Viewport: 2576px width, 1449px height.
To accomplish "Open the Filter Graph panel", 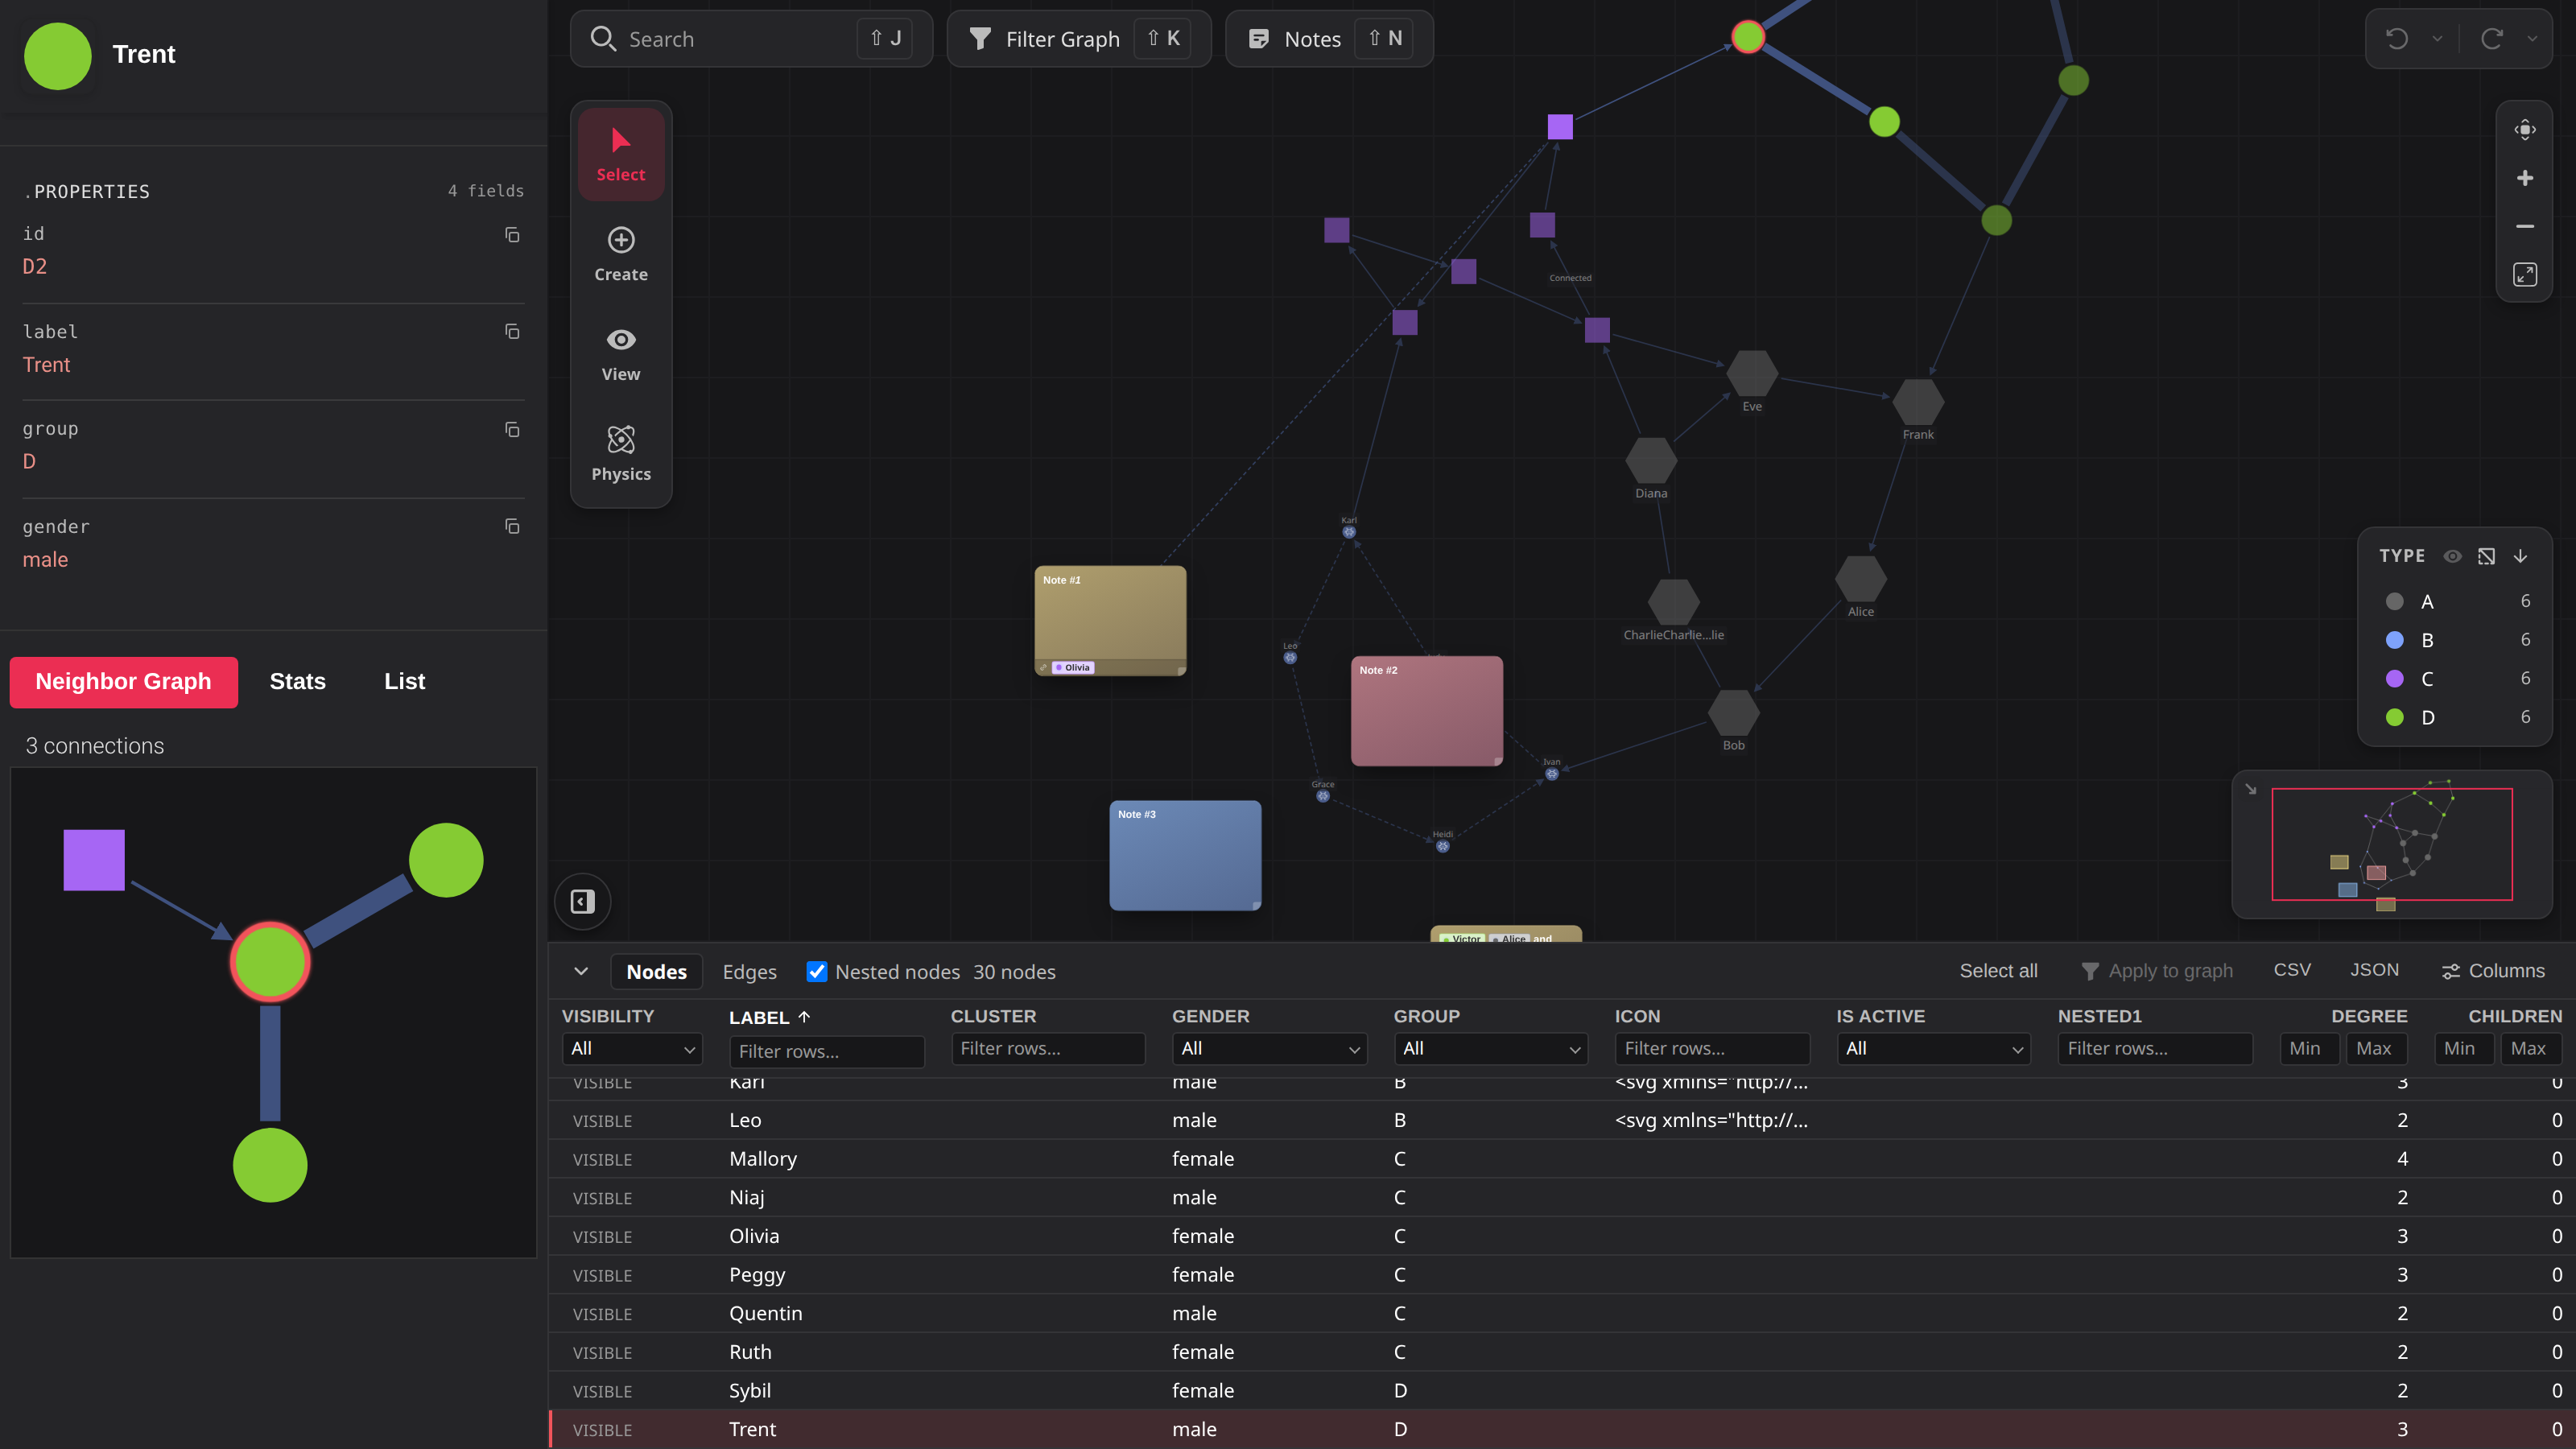I will point(1079,39).
